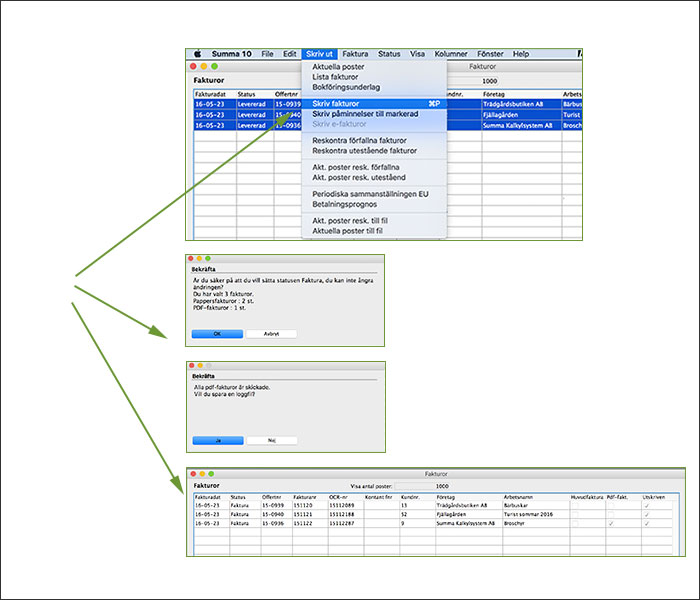Open the File menu
This screenshot has height=600, width=700.
267,54
